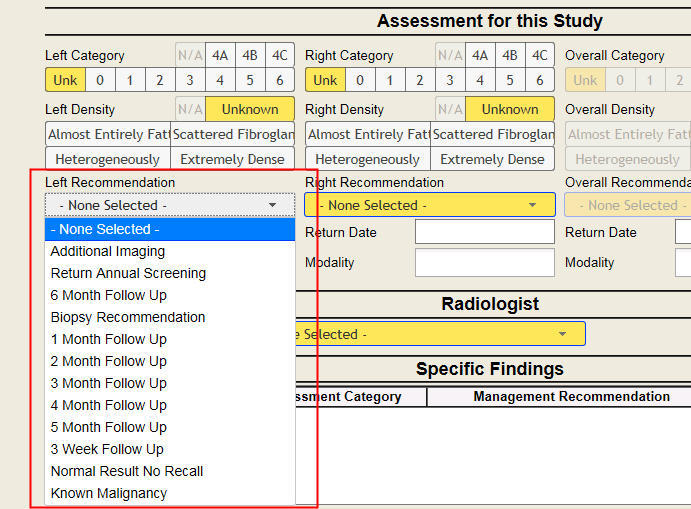Screen dimensions: 691x509
Task: Pick 'Almost Entirely Fatty' for Right Density
Action: pos(367,134)
